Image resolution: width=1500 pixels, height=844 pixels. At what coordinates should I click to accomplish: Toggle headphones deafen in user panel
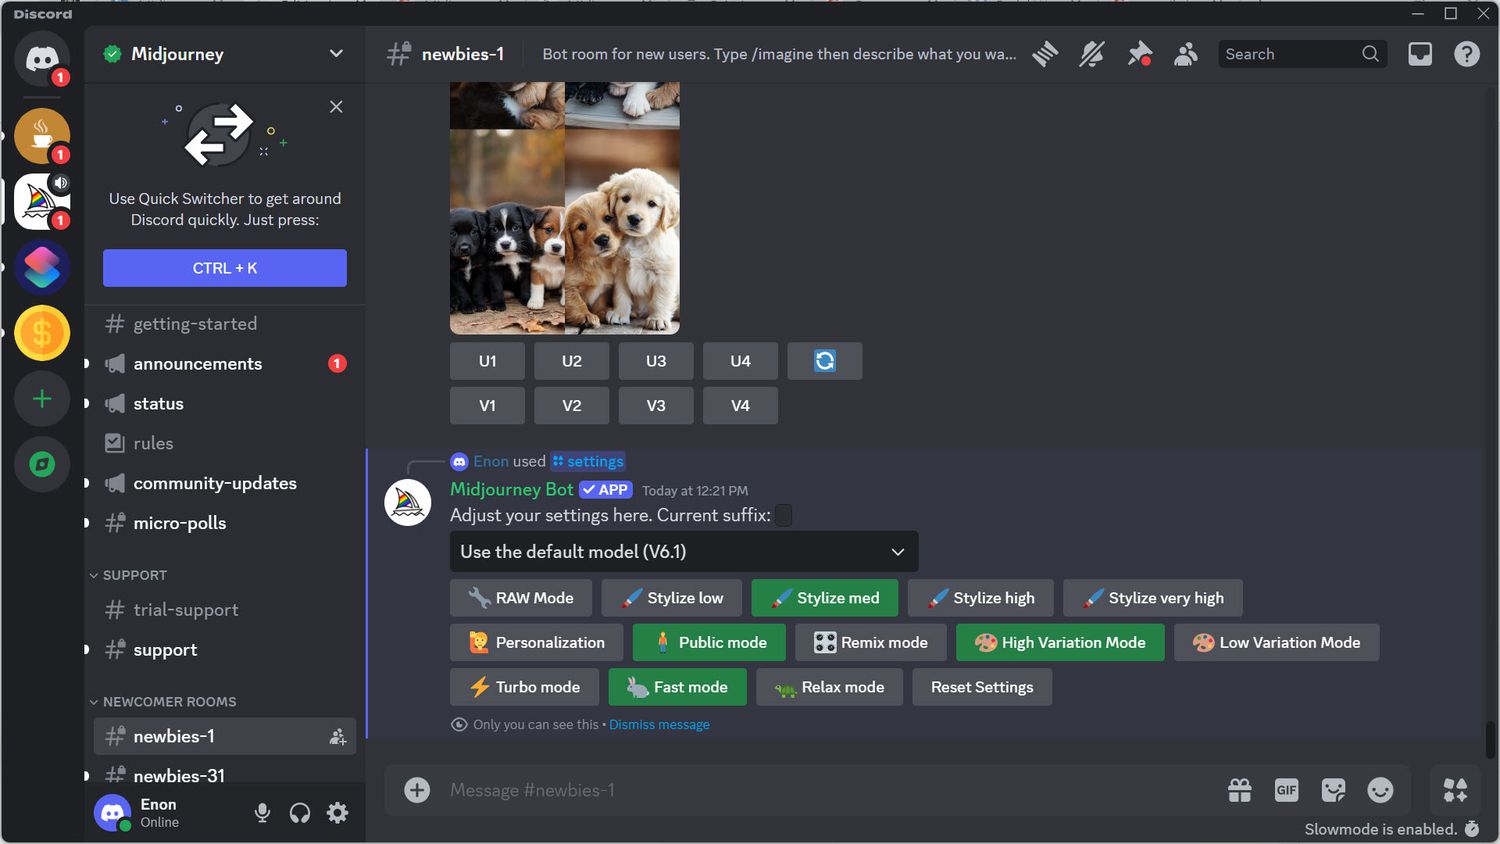(300, 813)
